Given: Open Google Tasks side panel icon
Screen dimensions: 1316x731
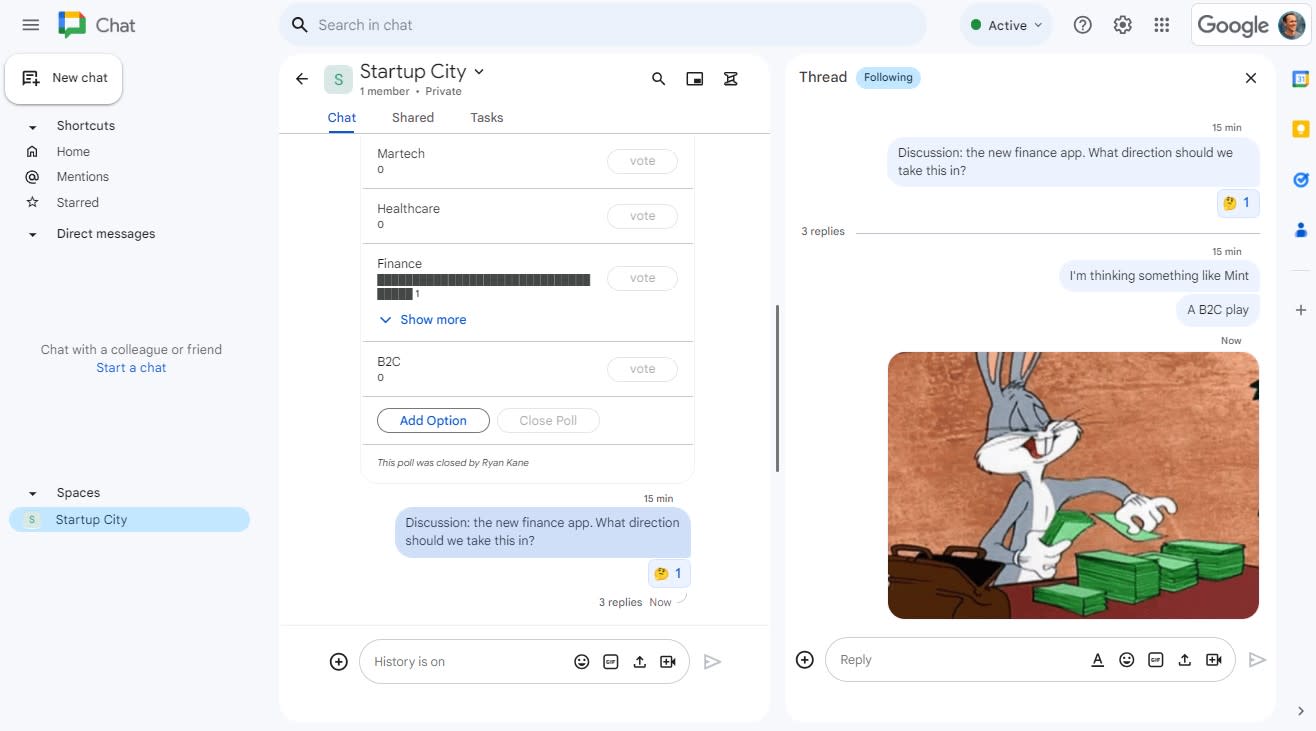Looking at the screenshot, I should [1300, 179].
